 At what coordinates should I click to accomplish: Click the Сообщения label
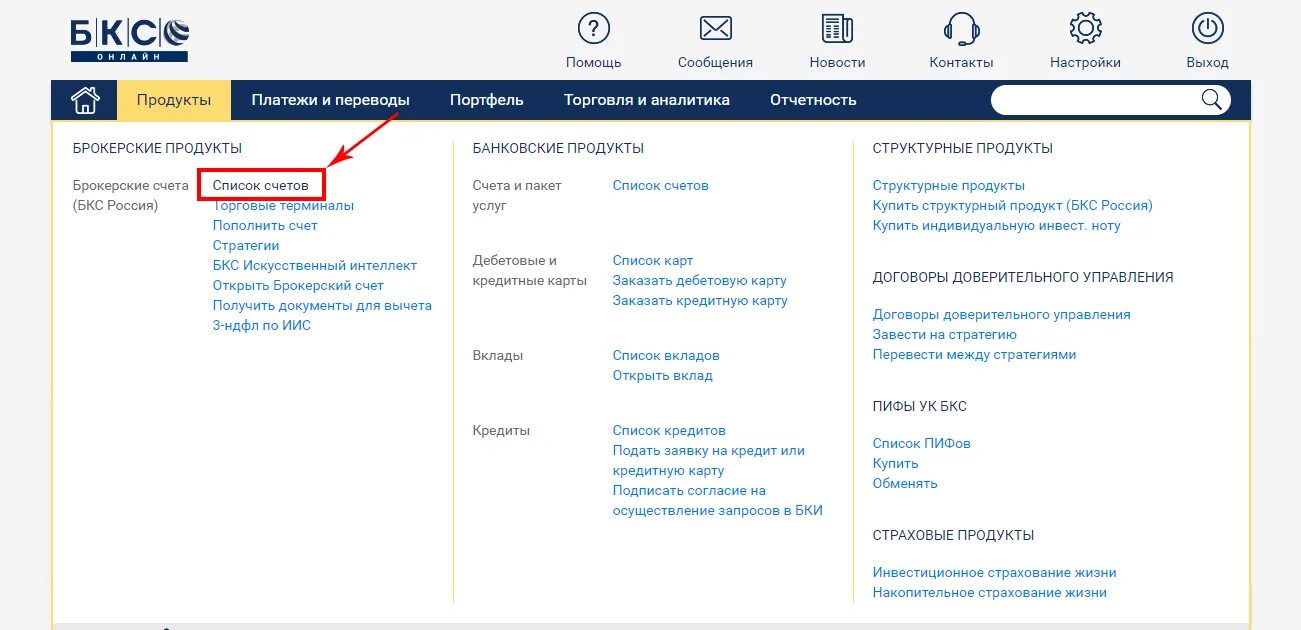716,62
